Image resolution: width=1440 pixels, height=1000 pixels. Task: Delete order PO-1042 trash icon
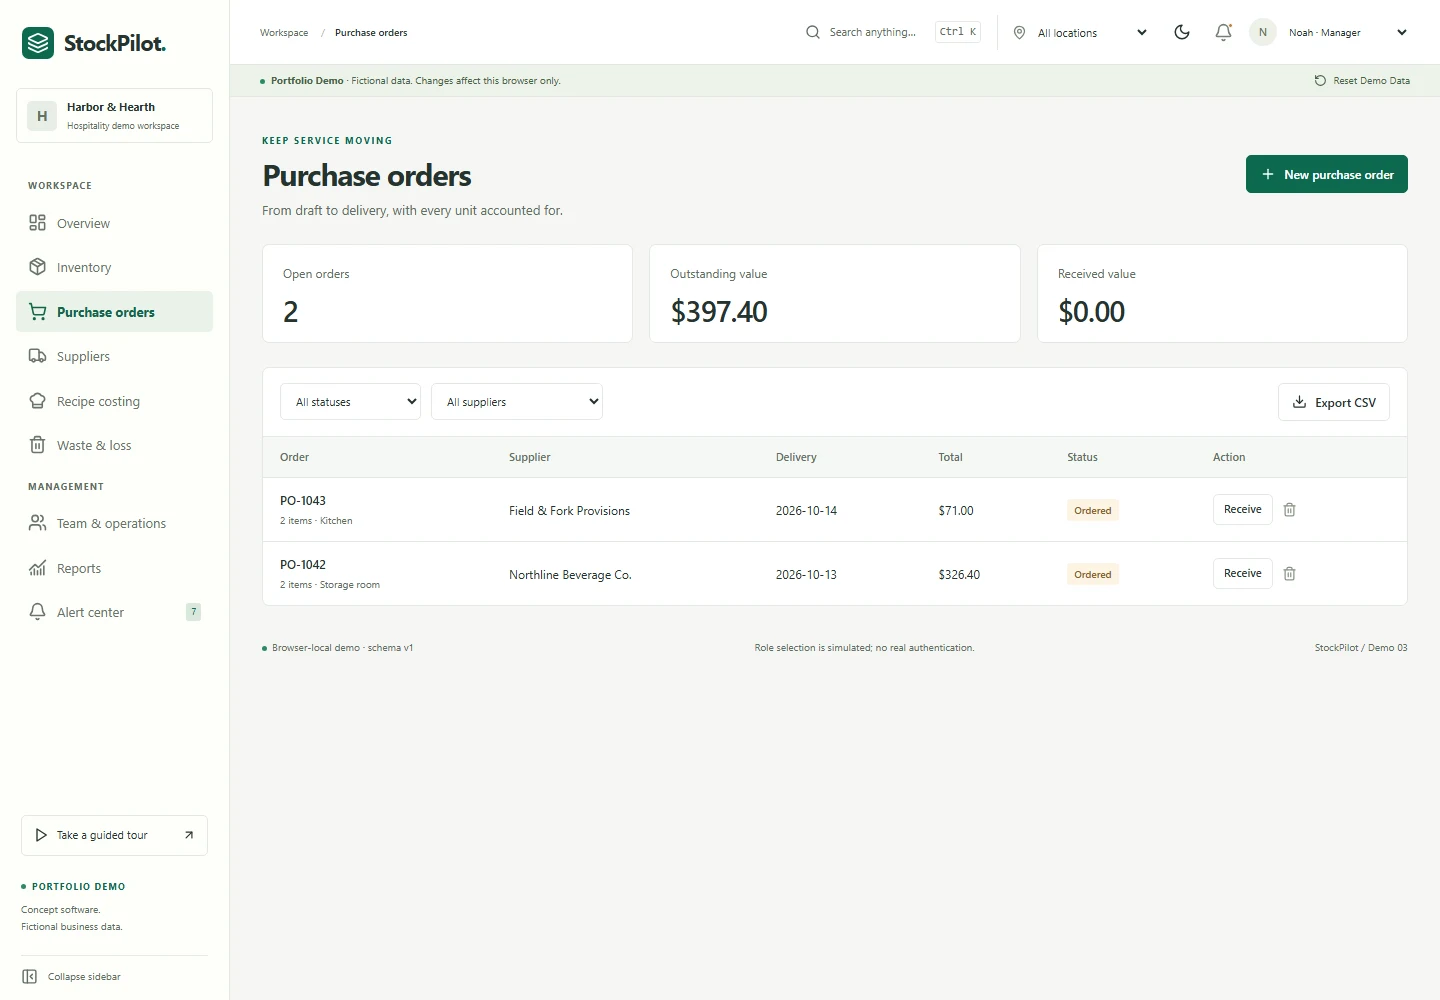click(1290, 574)
